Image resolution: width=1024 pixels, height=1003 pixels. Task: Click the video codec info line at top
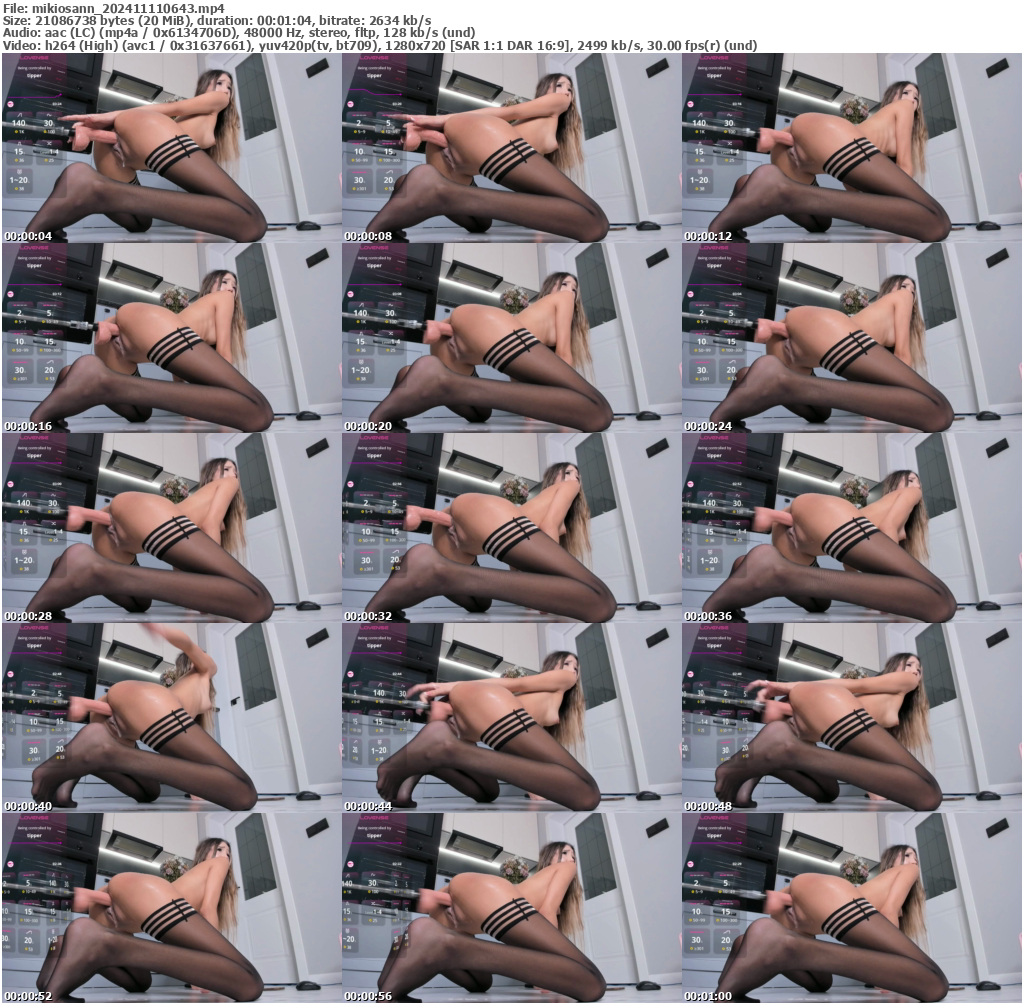coord(380,44)
